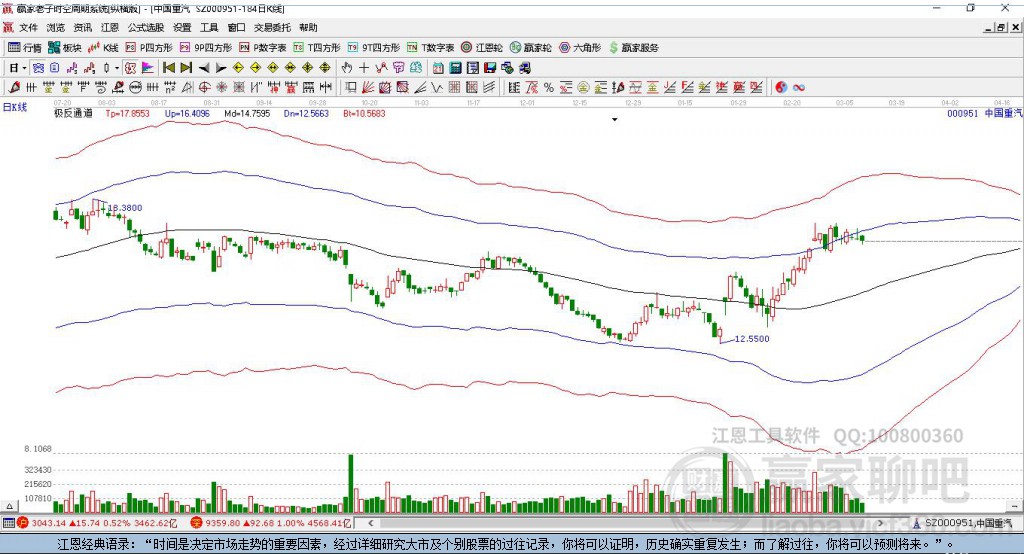The width and height of the screenshot is (1024, 554).
Task: Open the T四方形 tool
Action: tap(317, 48)
